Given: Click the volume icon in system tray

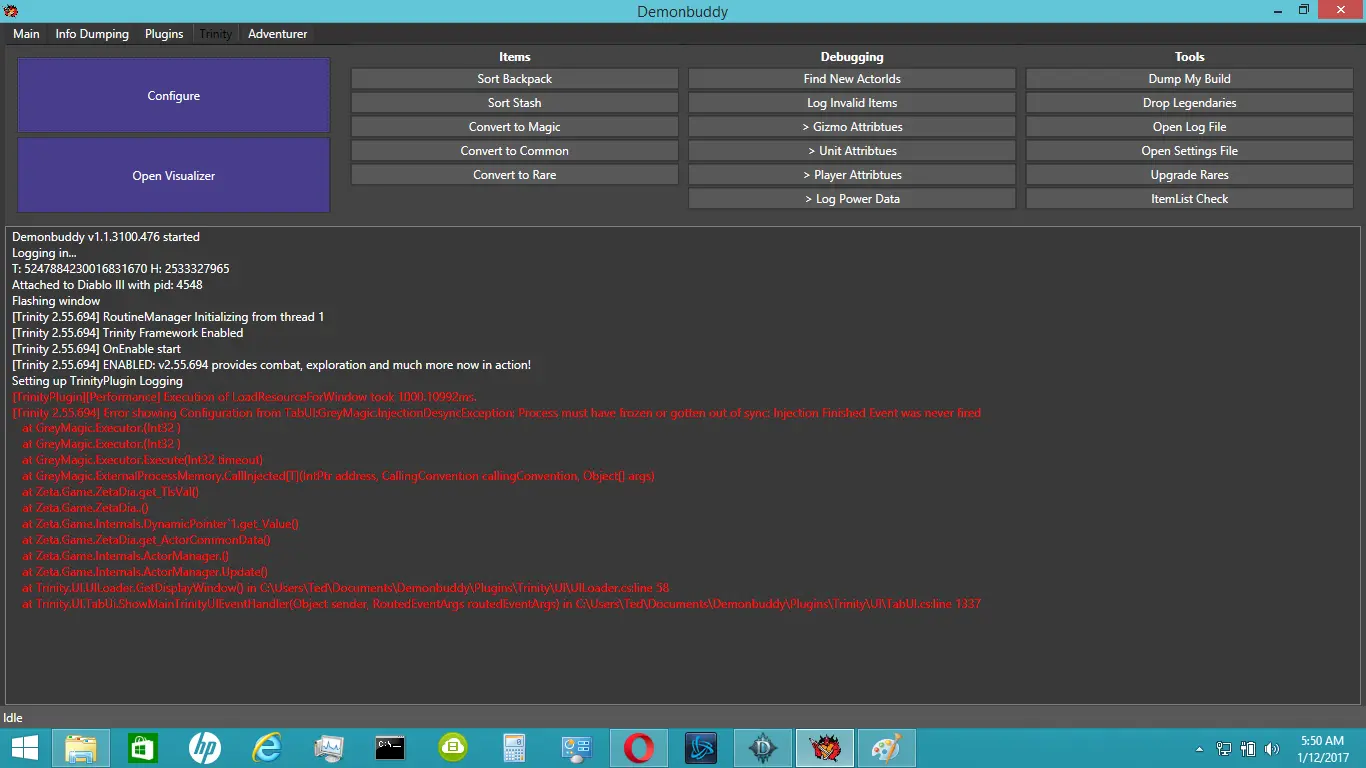Looking at the screenshot, I should pyautogui.click(x=1271, y=749).
